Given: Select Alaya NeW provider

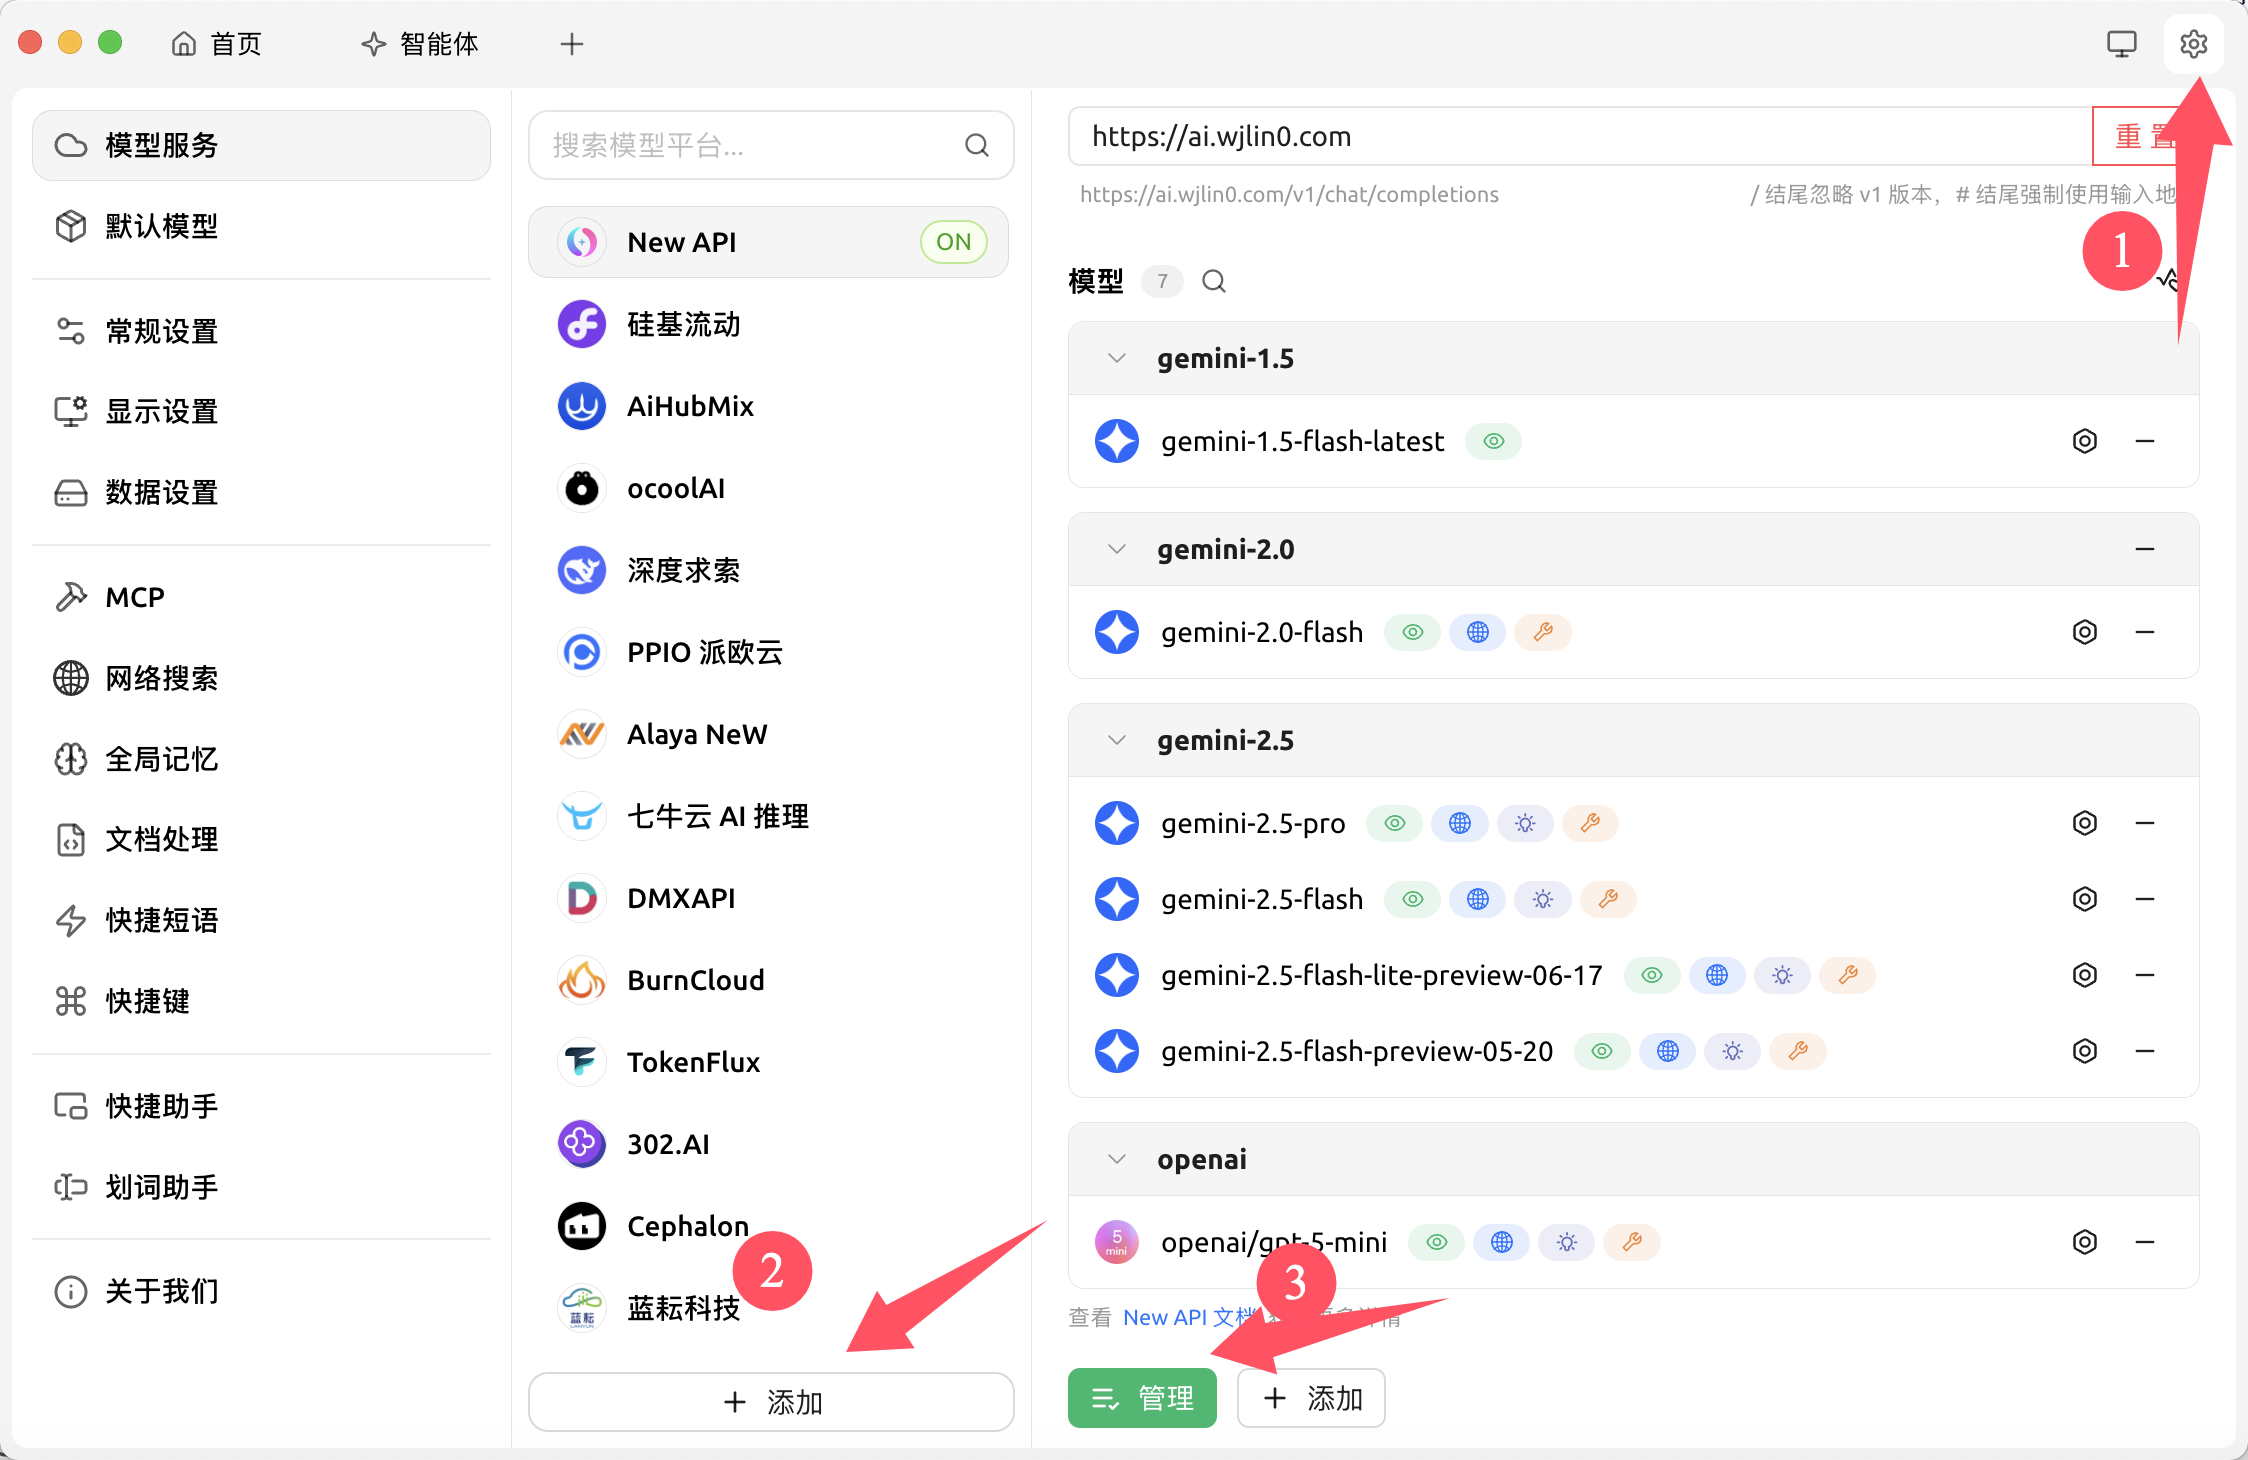Looking at the screenshot, I should (x=768, y=734).
